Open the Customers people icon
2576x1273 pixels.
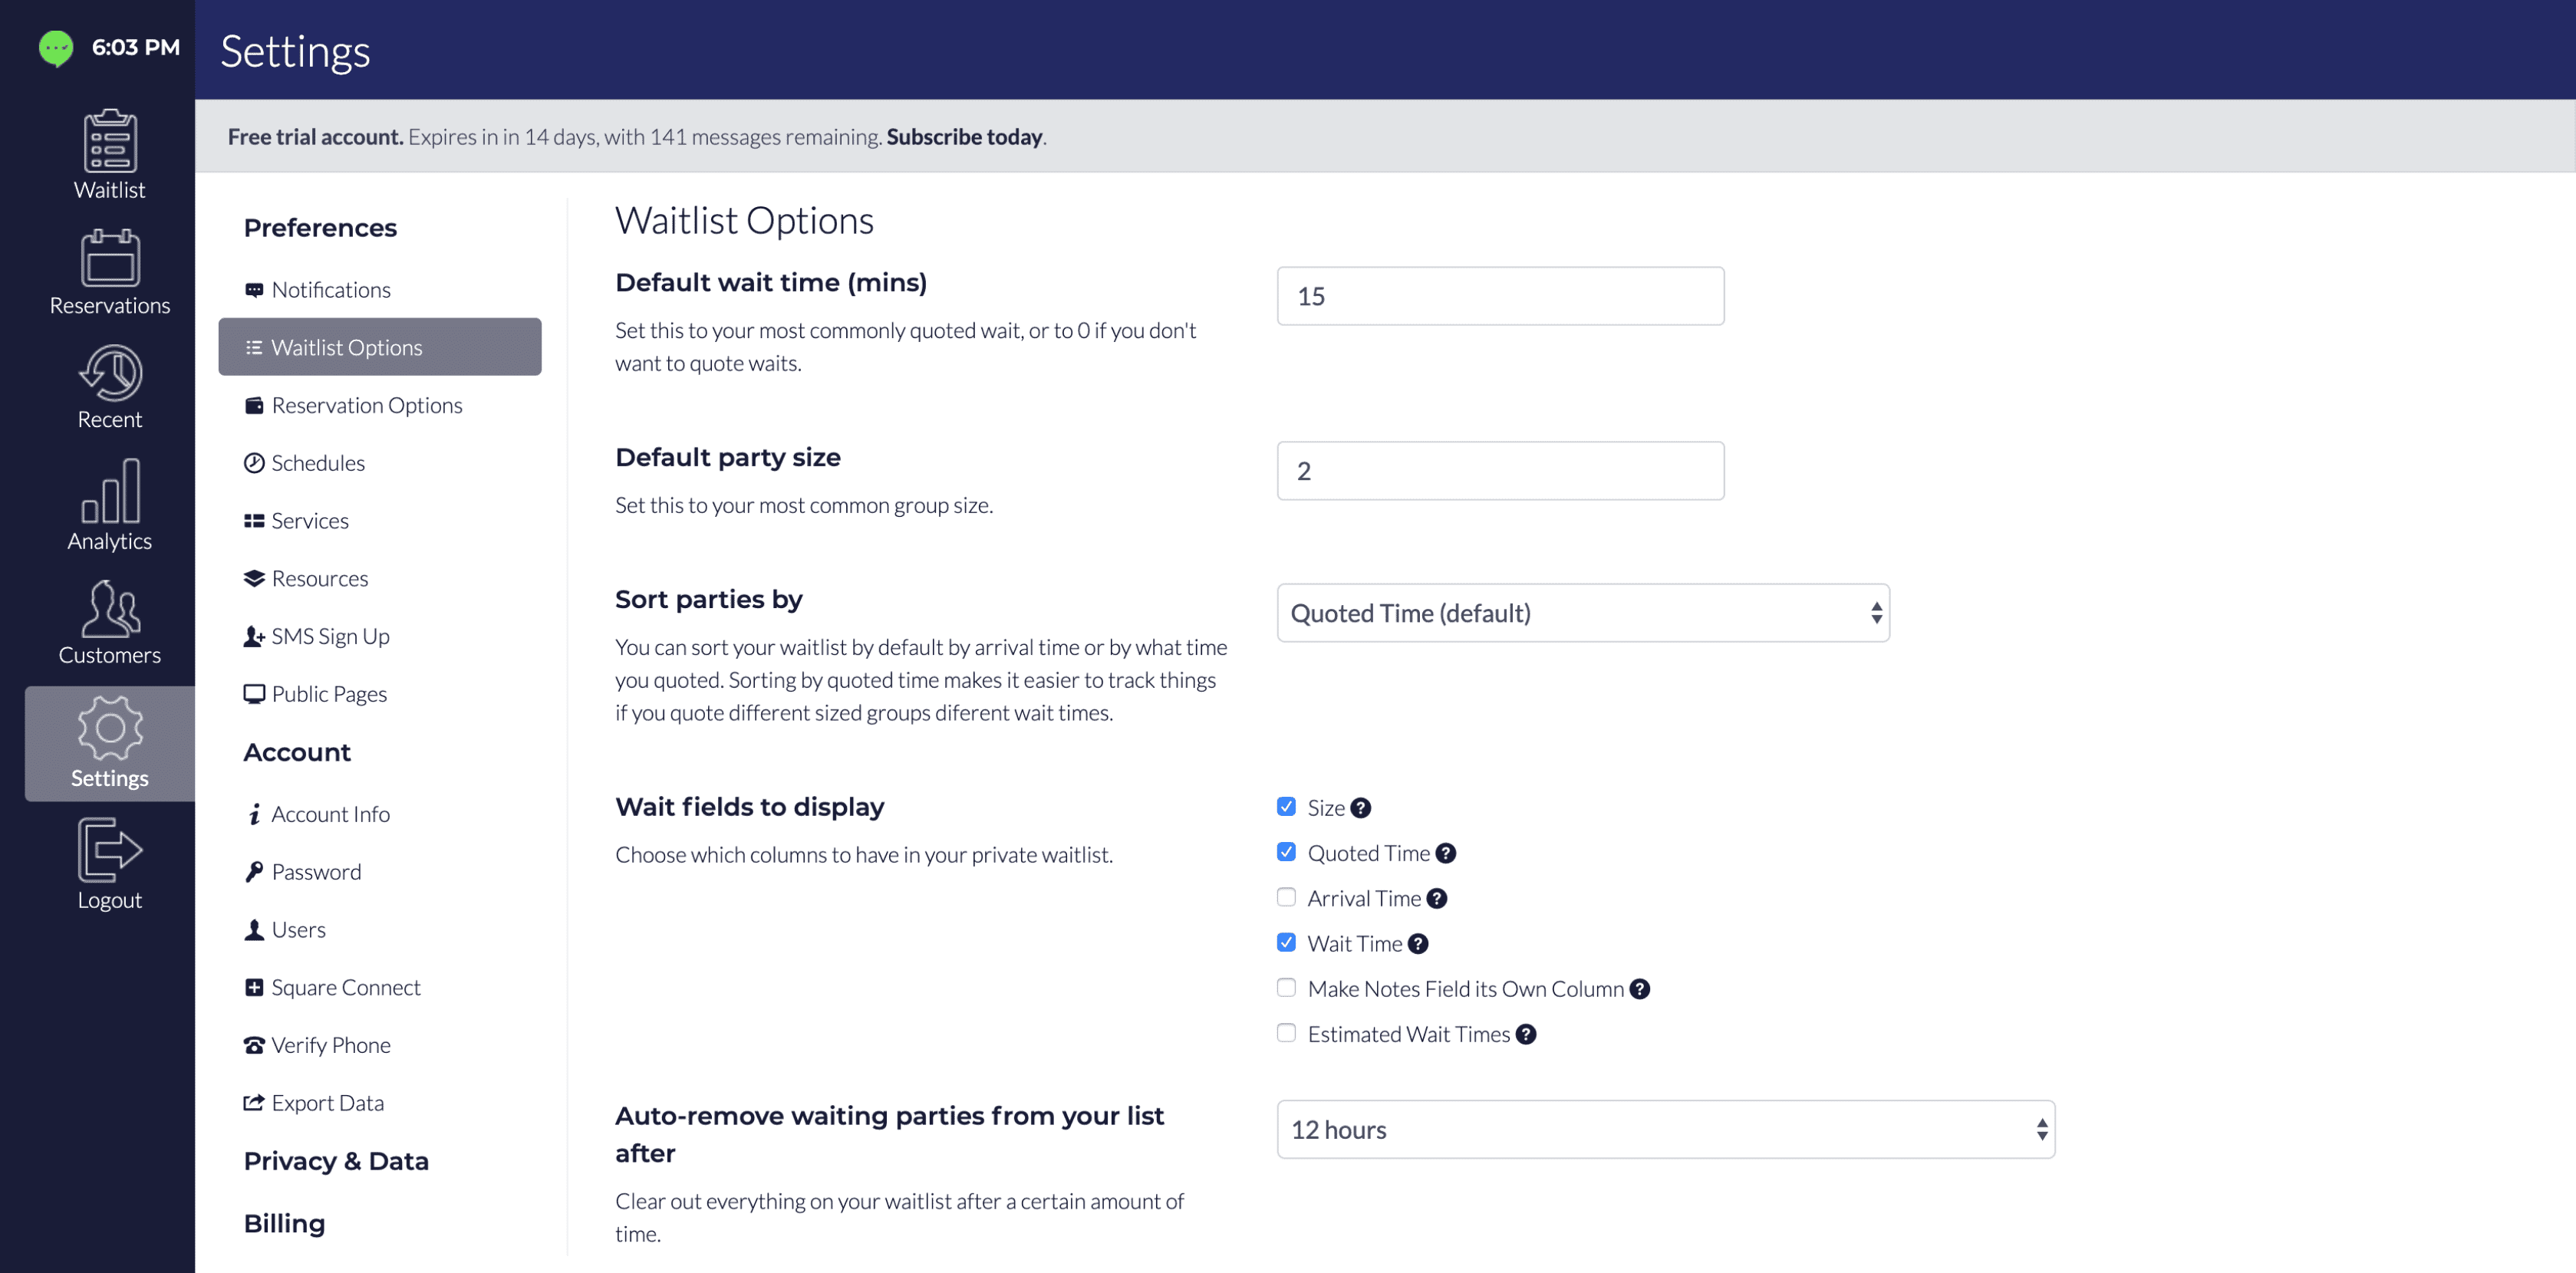click(x=110, y=609)
